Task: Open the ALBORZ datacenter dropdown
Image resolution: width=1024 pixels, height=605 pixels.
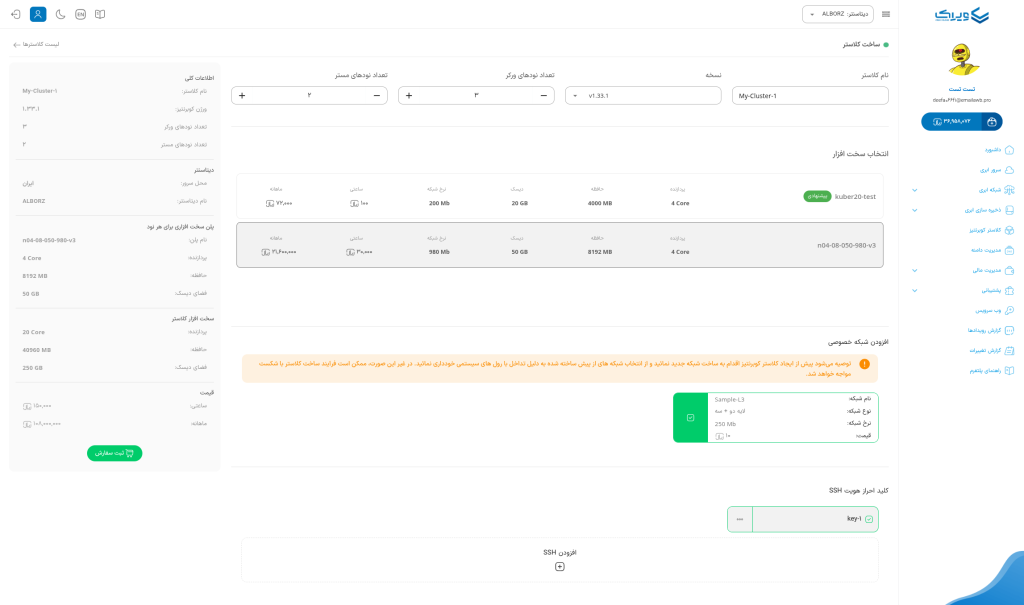Action: coord(838,14)
